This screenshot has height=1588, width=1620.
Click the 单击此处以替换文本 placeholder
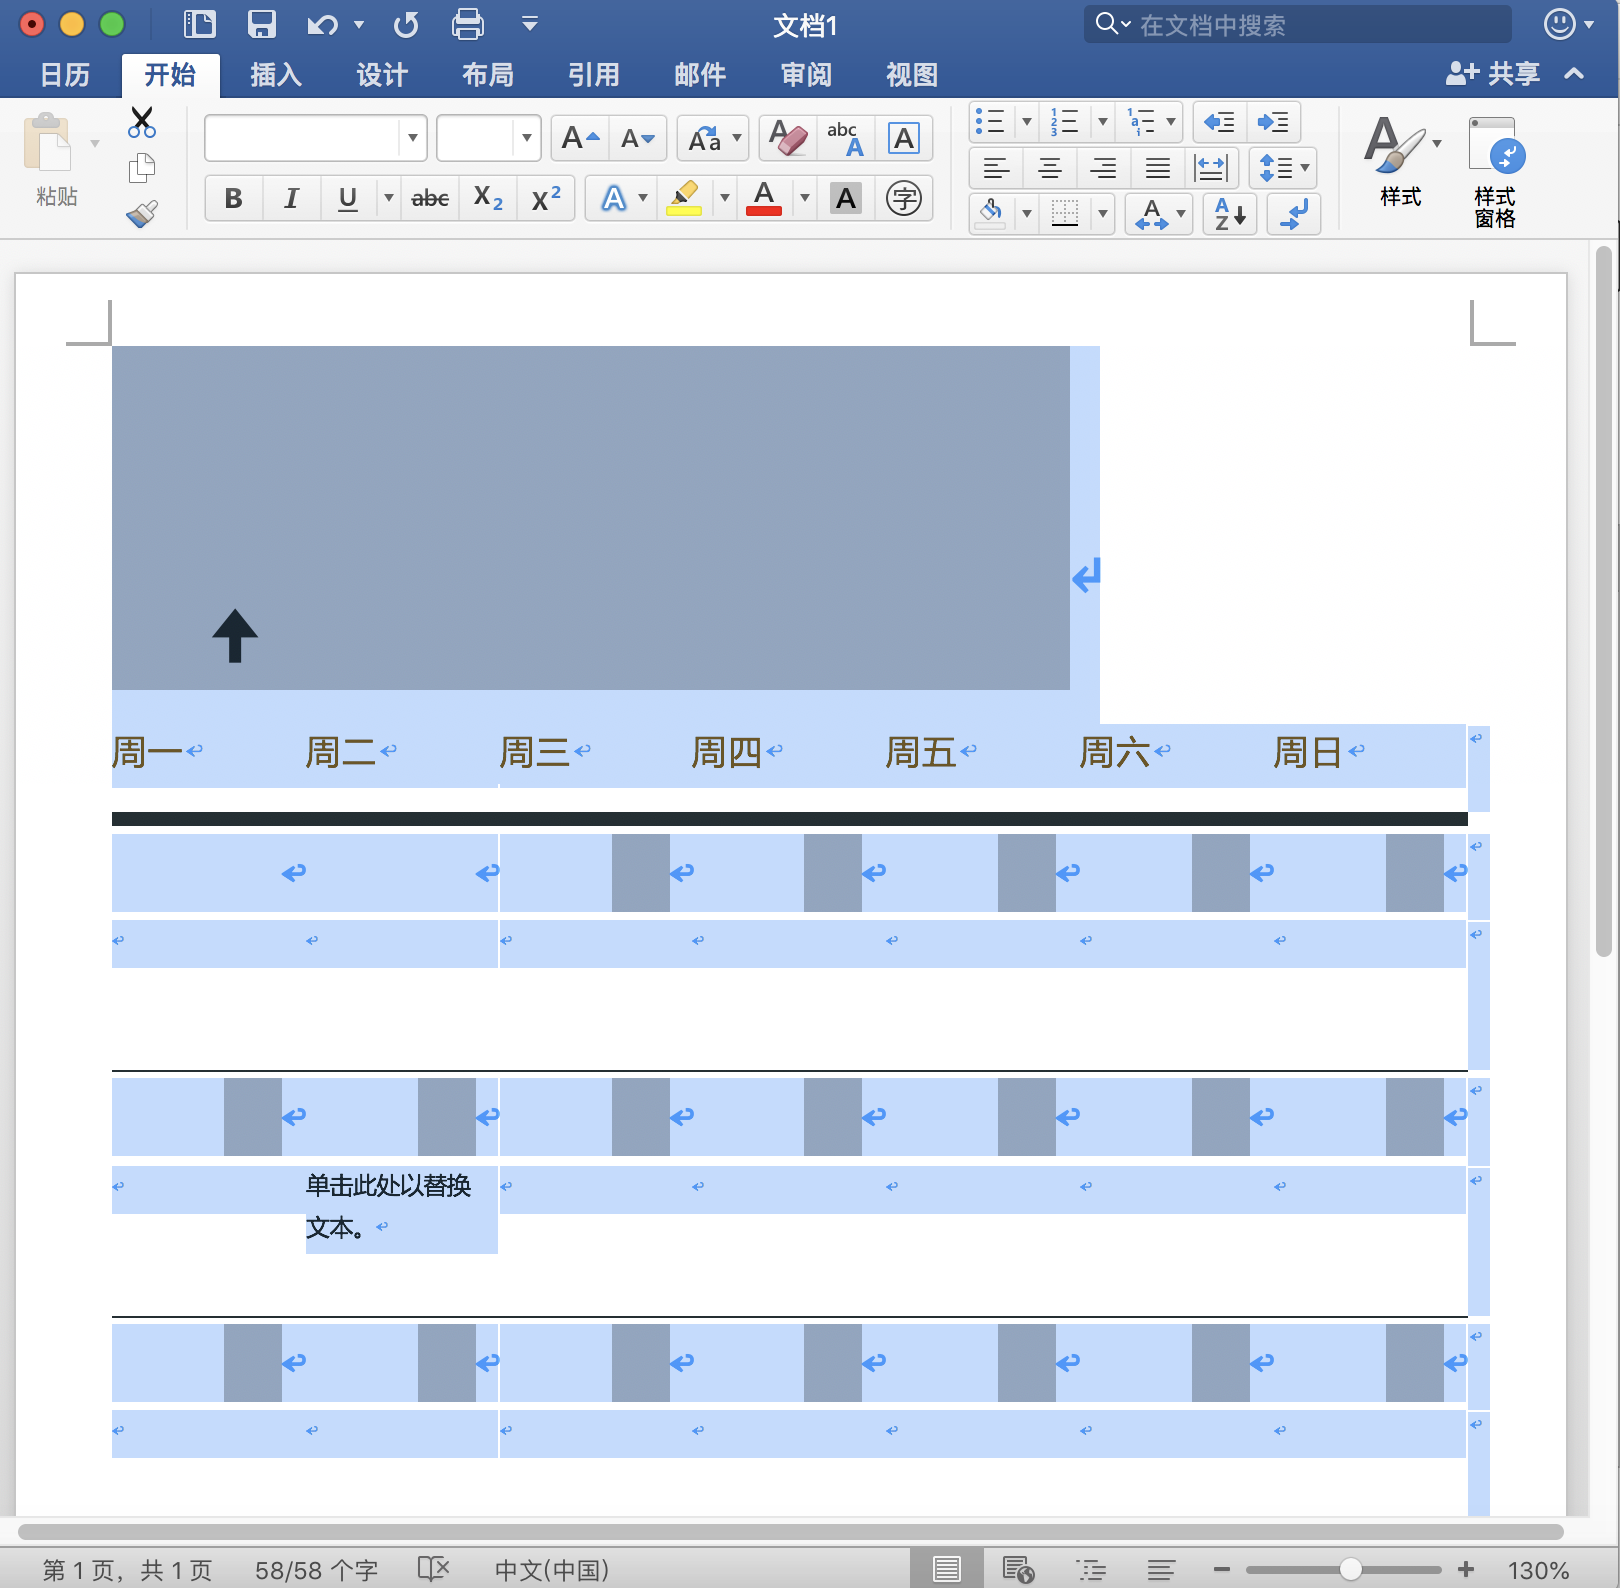click(x=388, y=1206)
